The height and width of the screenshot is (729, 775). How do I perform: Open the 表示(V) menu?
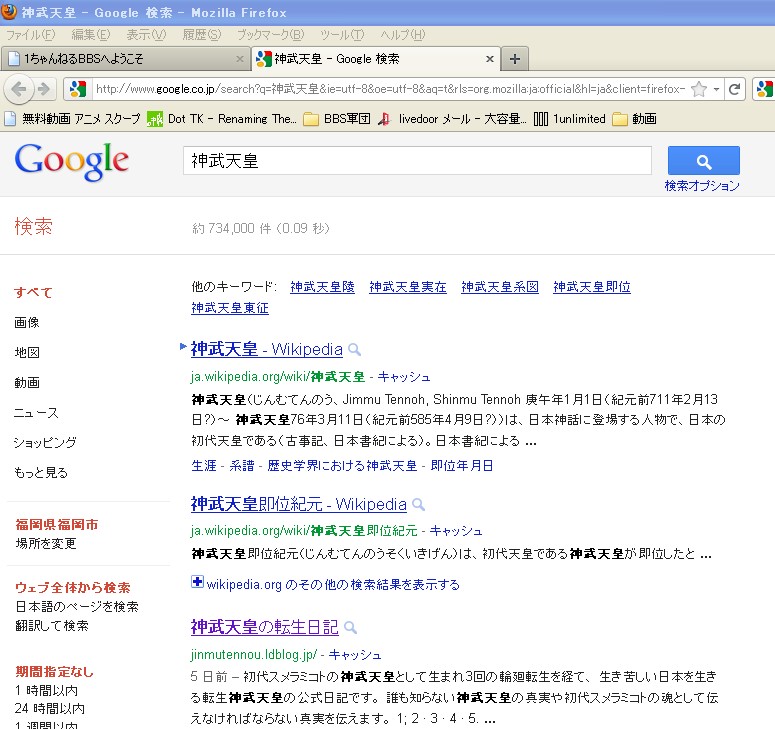tap(146, 35)
